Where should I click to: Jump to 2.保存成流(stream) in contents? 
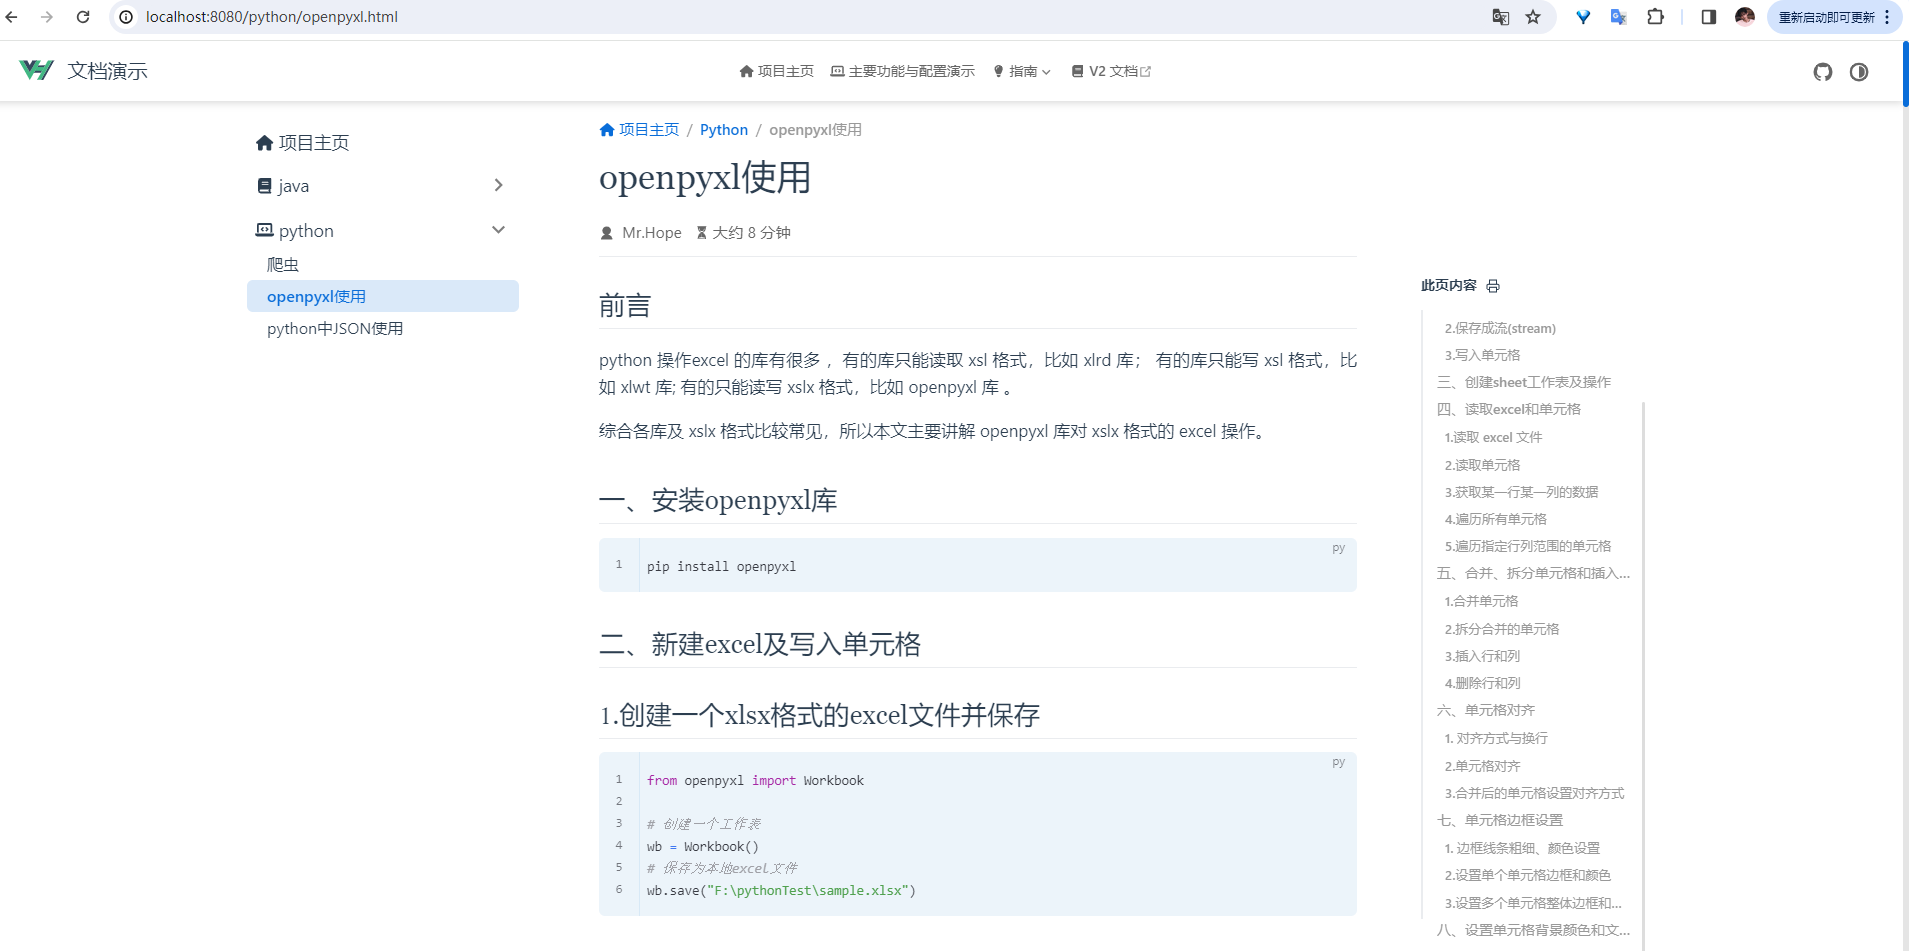(x=1500, y=328)
